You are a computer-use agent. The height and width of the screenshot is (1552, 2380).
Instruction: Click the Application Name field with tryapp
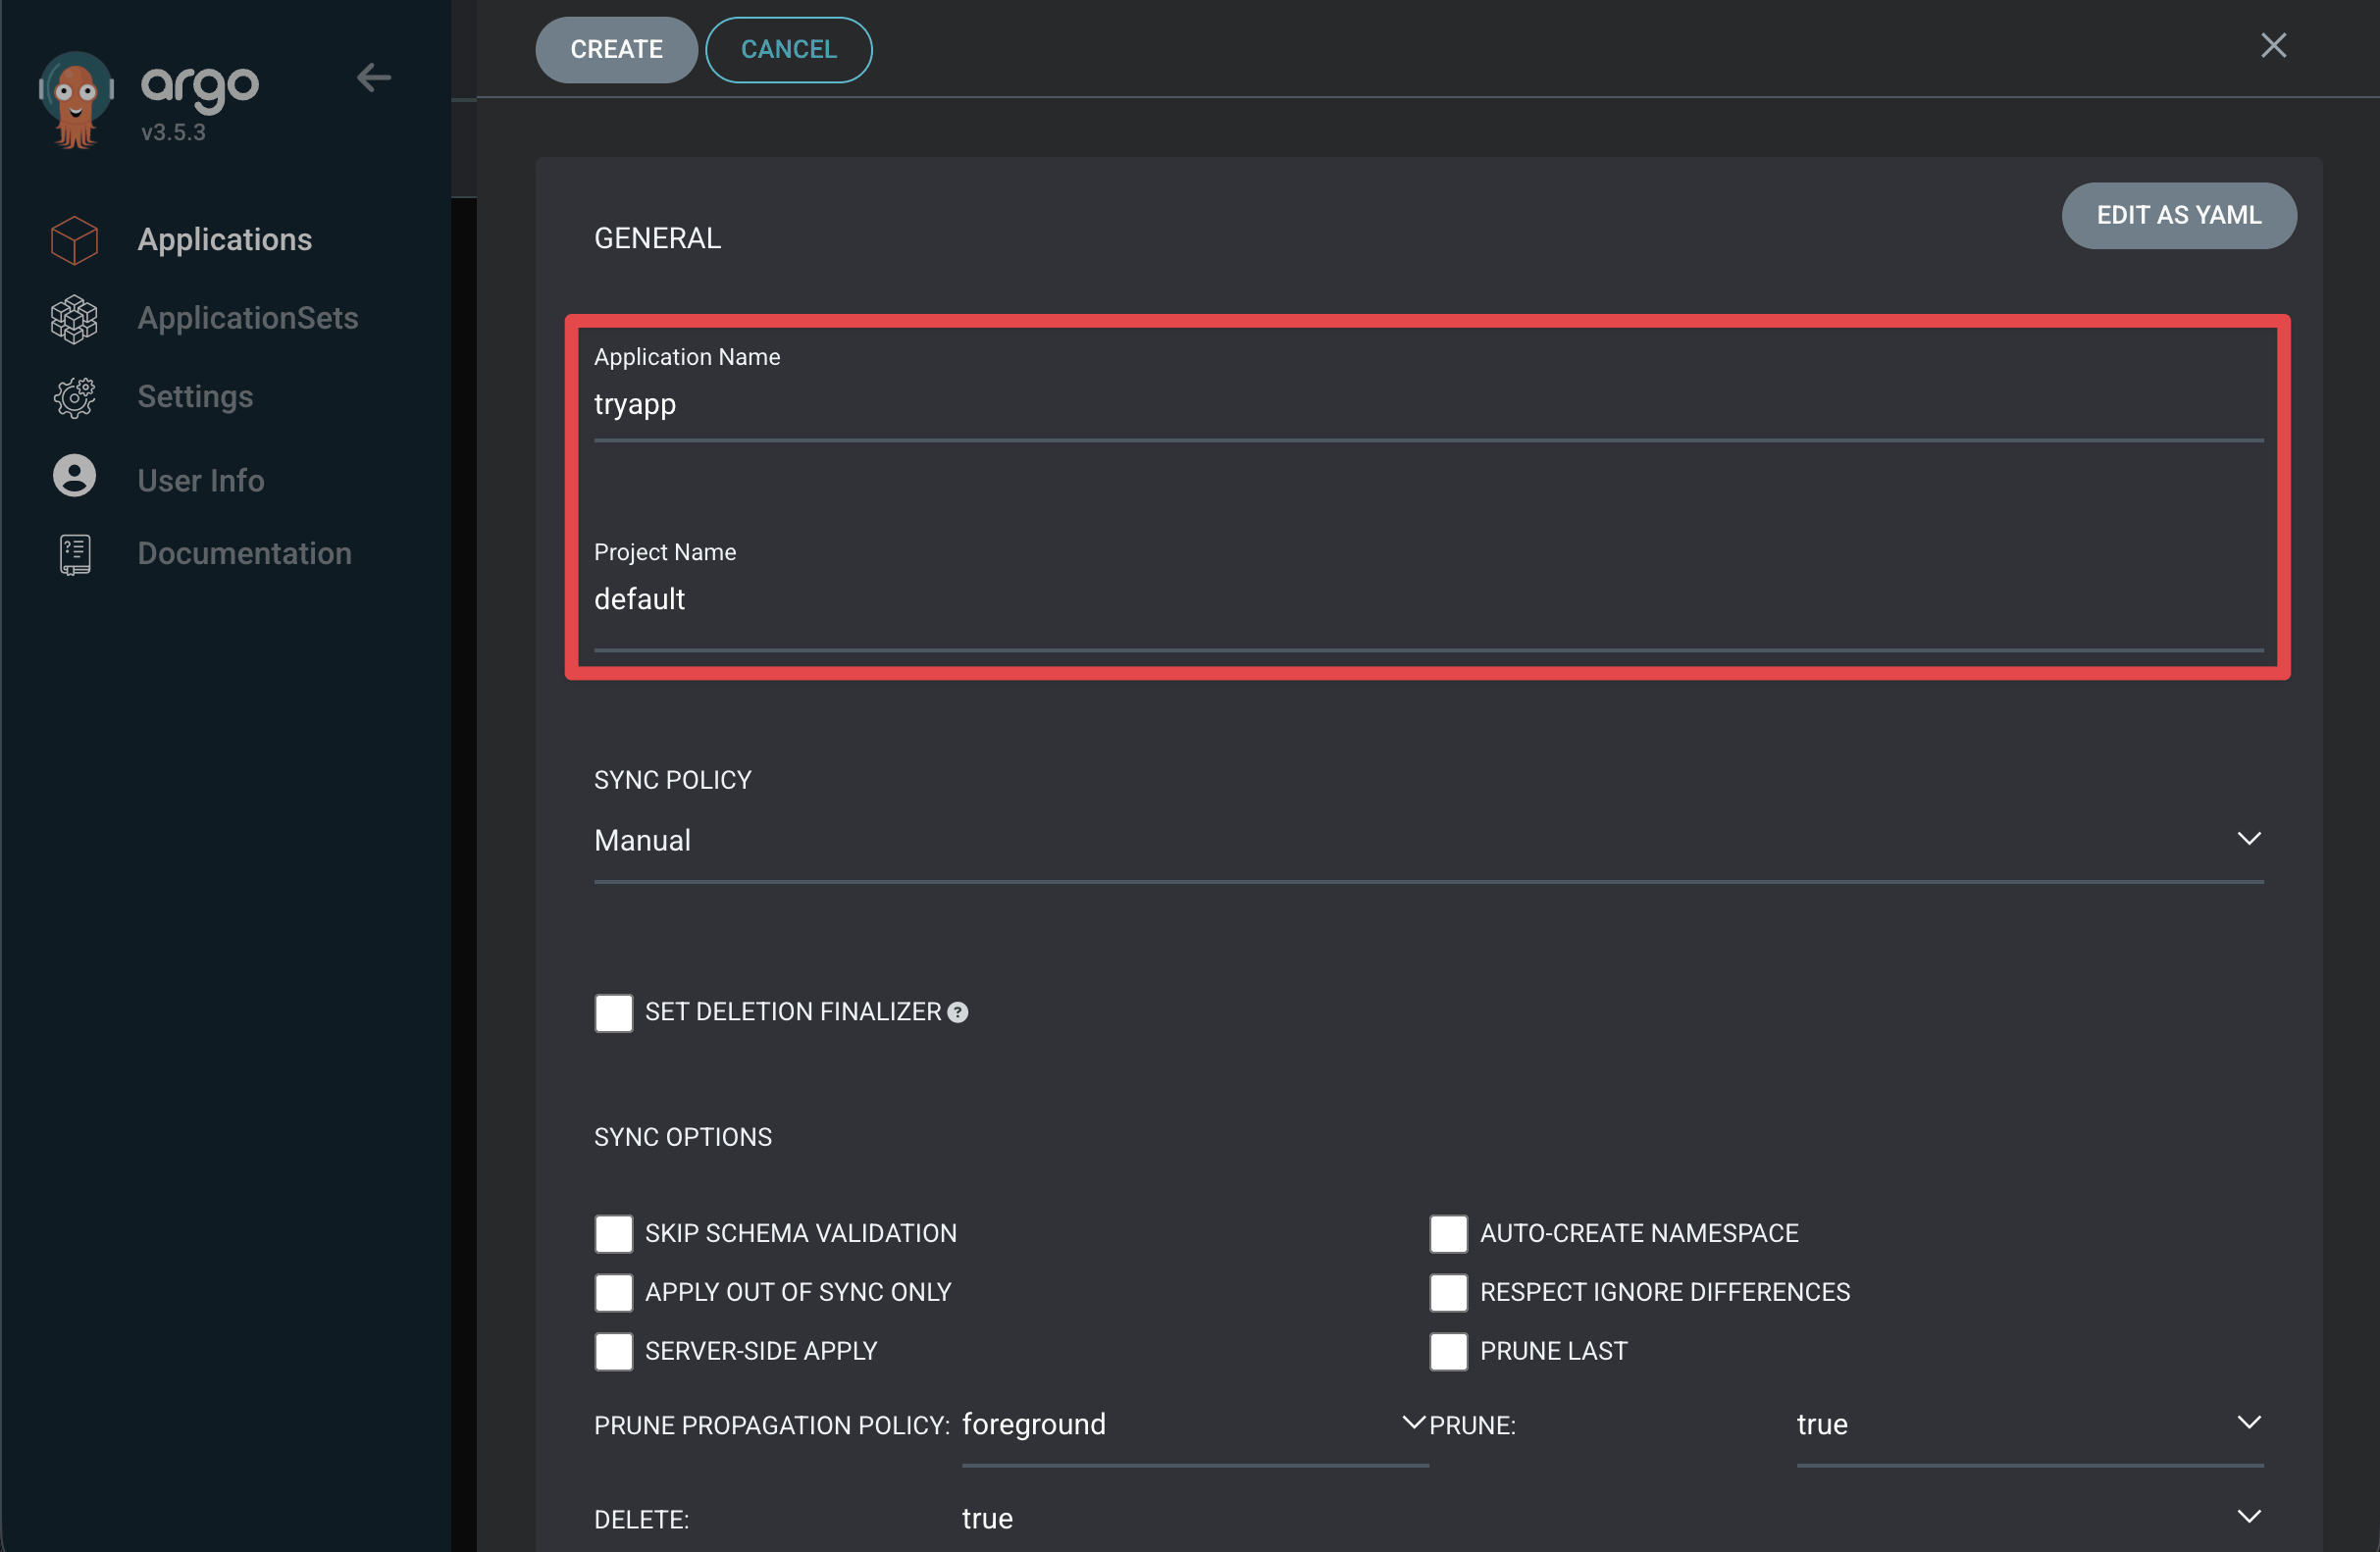(1428, 405)
